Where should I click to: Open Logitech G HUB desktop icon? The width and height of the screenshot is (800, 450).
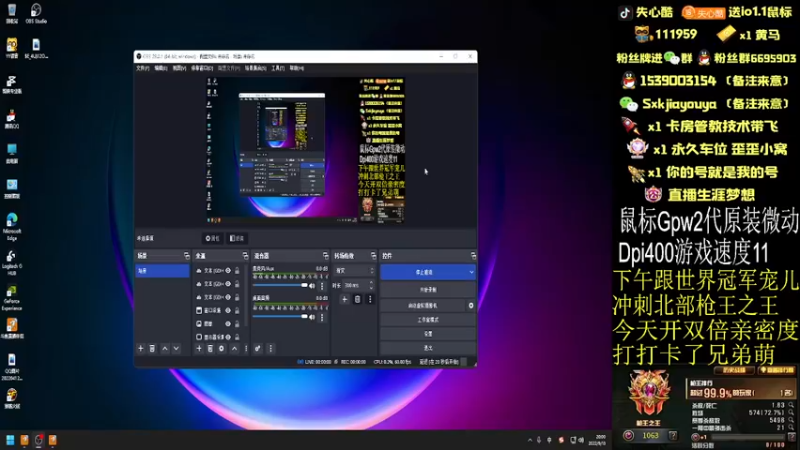click(12, 262)
